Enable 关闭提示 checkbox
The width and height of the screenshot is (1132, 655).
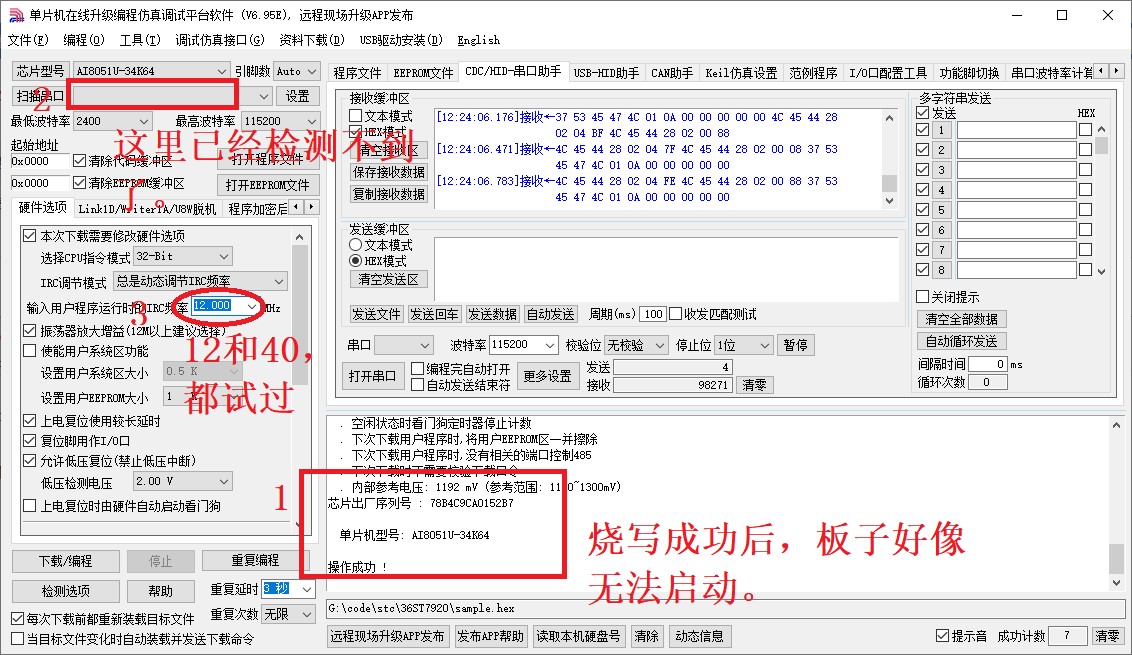point(922,297)
